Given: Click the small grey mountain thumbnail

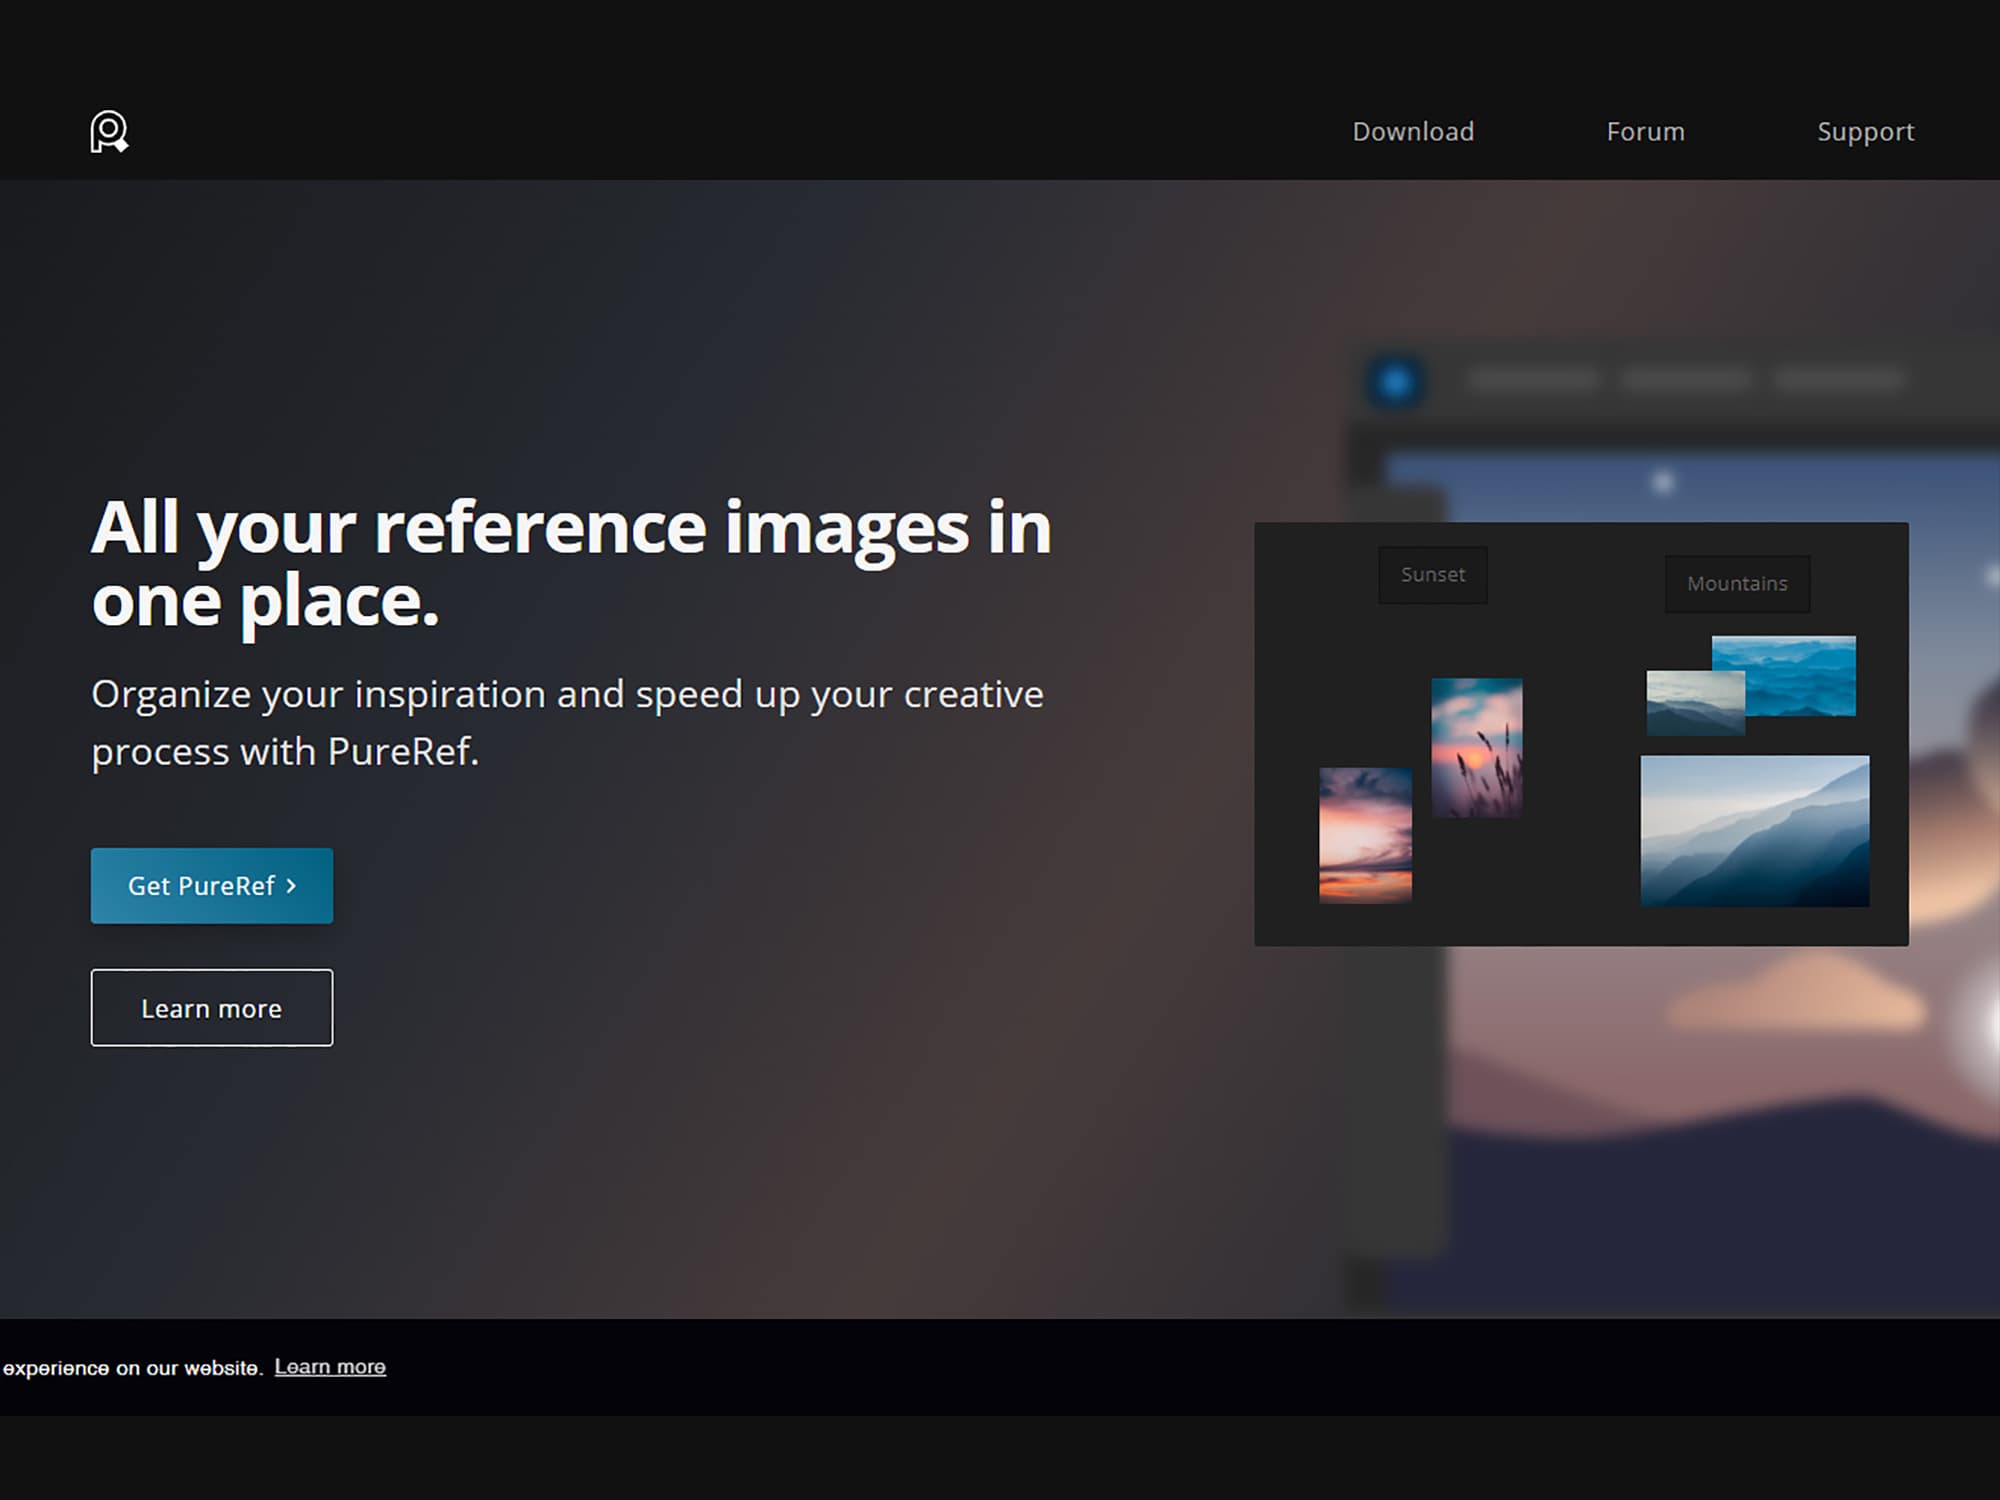Looking at the screenshot, I should click(1695, 703).
